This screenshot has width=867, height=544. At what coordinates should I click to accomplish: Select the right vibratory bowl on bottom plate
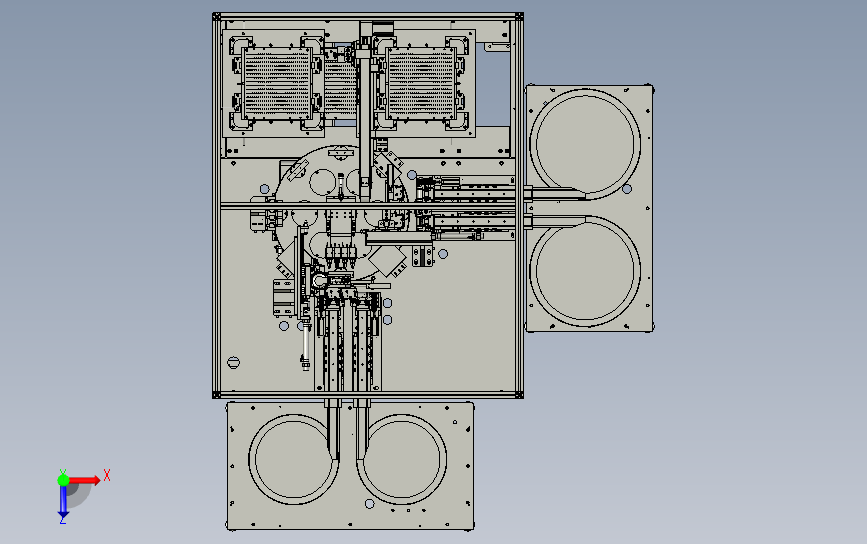(x=402, y=459)
